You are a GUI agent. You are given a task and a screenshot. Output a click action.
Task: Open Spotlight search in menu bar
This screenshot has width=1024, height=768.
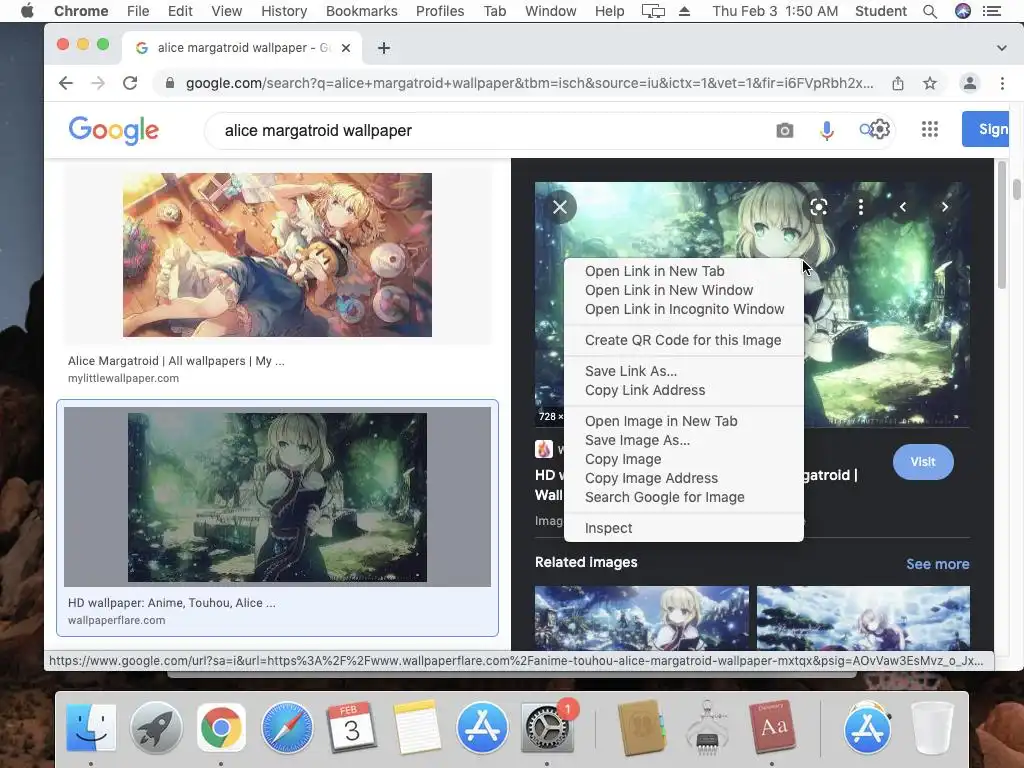(930, 11)
